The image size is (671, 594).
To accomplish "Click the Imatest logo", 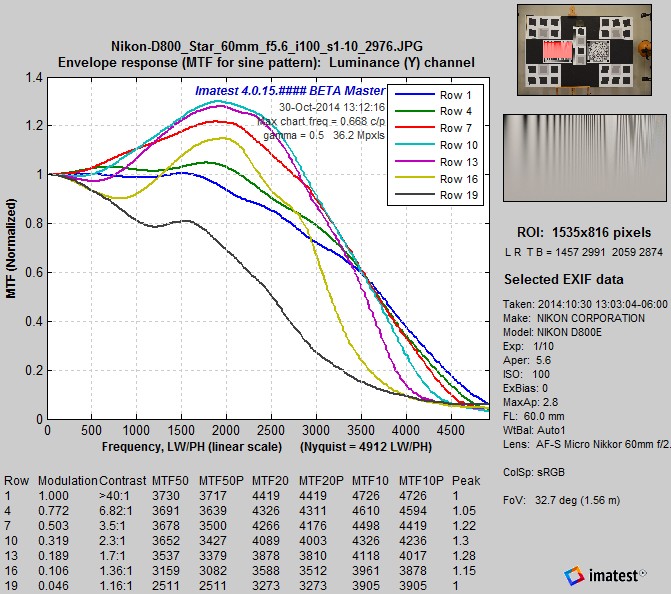I will tap(605, 575).
